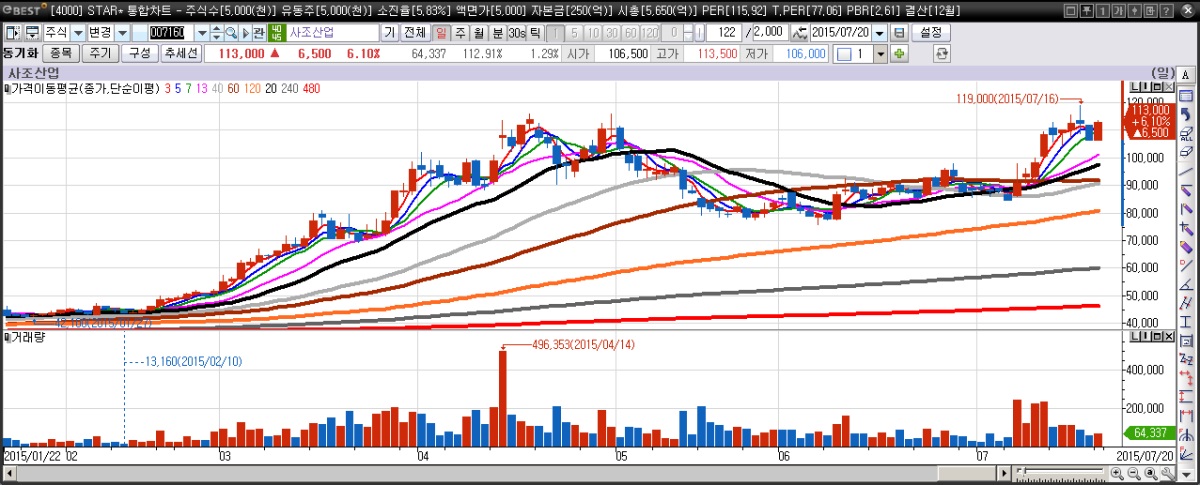Click the erase ALL tool in right toolbar
This screenshot has width=1200, height=485.
pyautogui.click(x=1186, y=134)
